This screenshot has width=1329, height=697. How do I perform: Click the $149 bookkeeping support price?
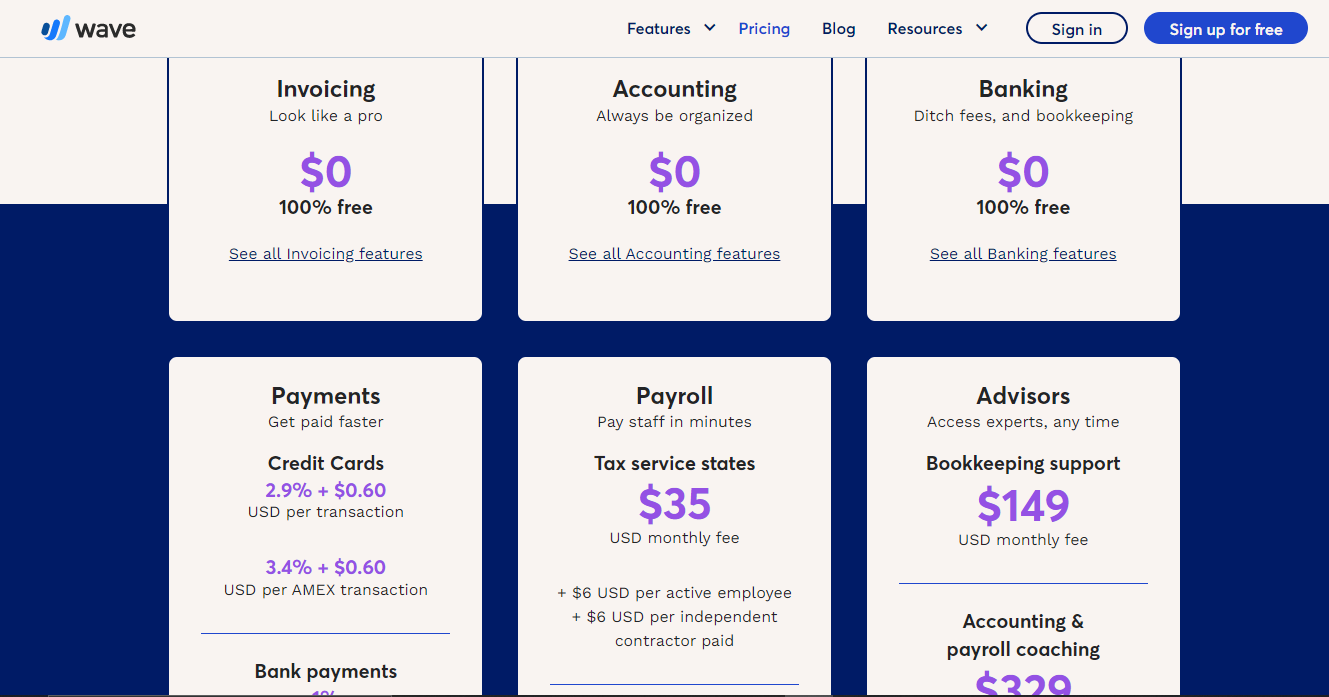pos(1023,506)
